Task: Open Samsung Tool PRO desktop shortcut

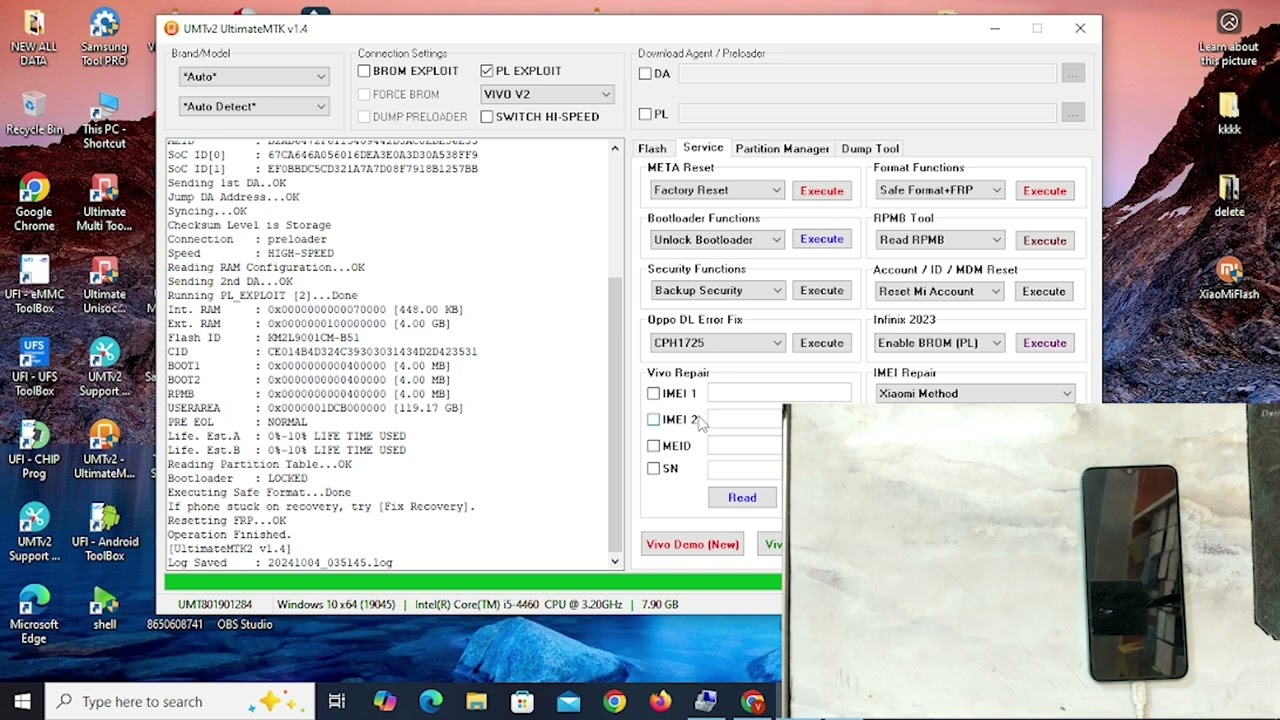Action: click(x=104, y=38)
